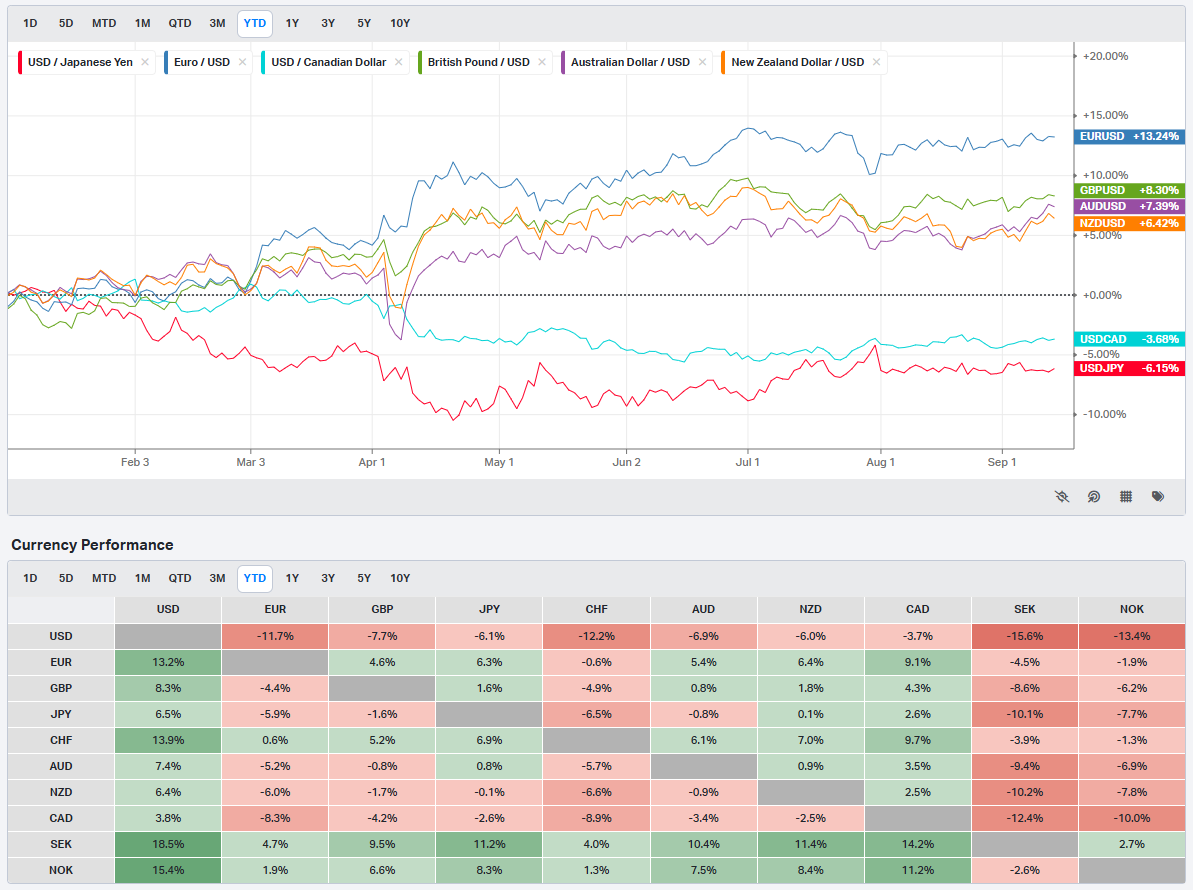1193x890 pixels.
Task: Click the Australian Dollar / USD legend label
Action: tap(630, 62)
